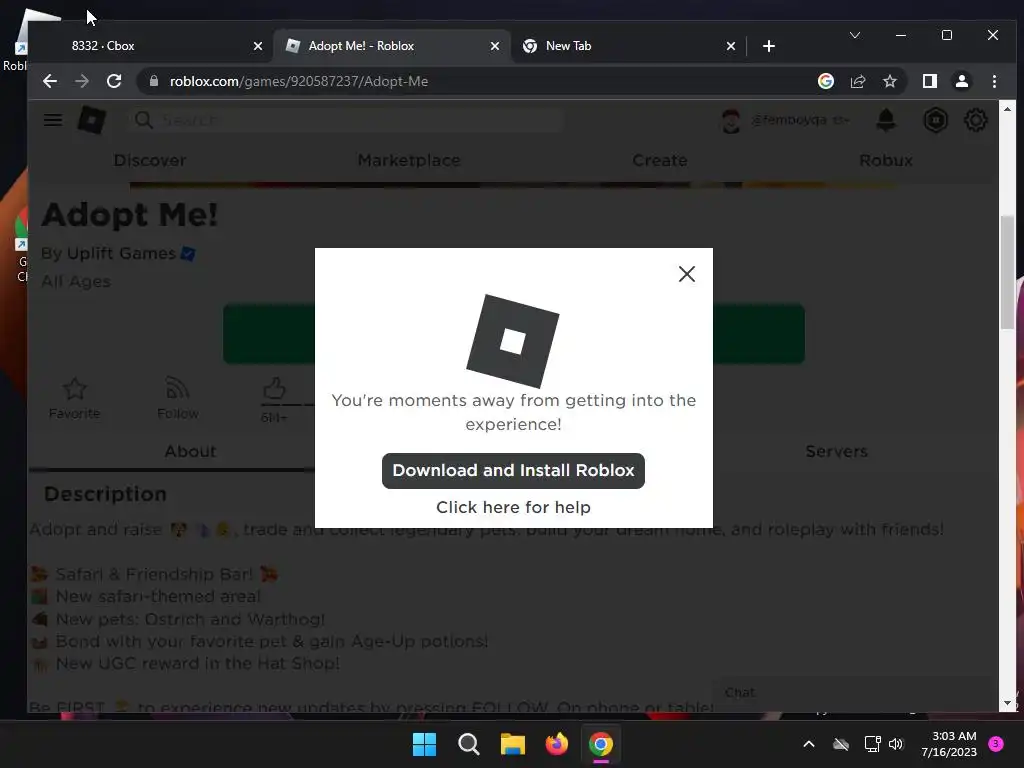Open Roblox hamburger navigation menu

[53, 120]
